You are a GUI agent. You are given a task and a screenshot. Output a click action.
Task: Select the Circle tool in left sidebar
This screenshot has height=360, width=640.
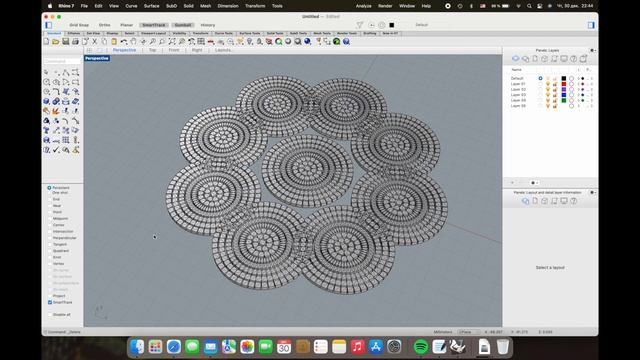pyautogui.click(x=47, y=82)
